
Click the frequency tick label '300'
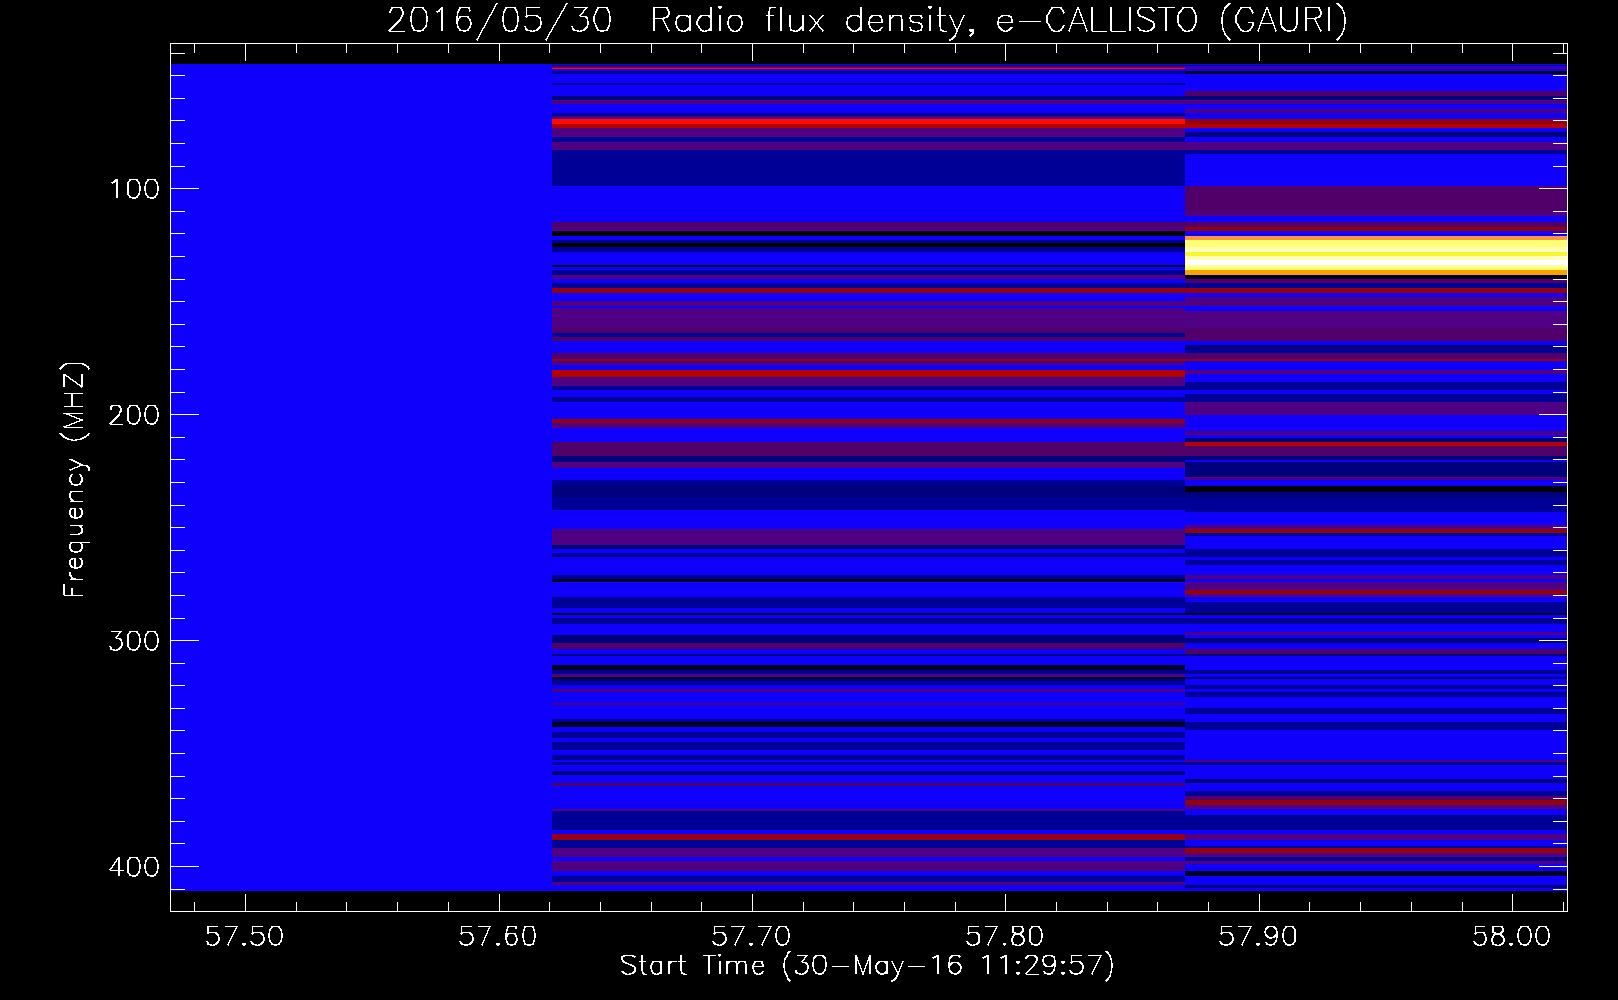coord(134,641)
